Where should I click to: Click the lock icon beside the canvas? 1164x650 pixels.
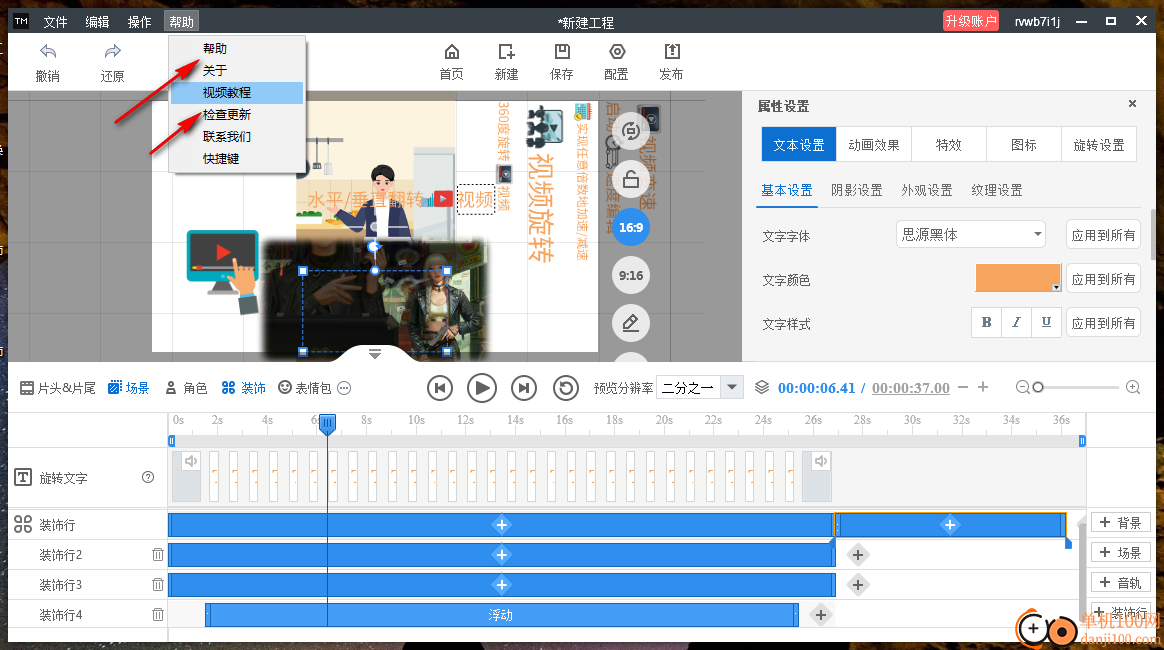[631, 180]
